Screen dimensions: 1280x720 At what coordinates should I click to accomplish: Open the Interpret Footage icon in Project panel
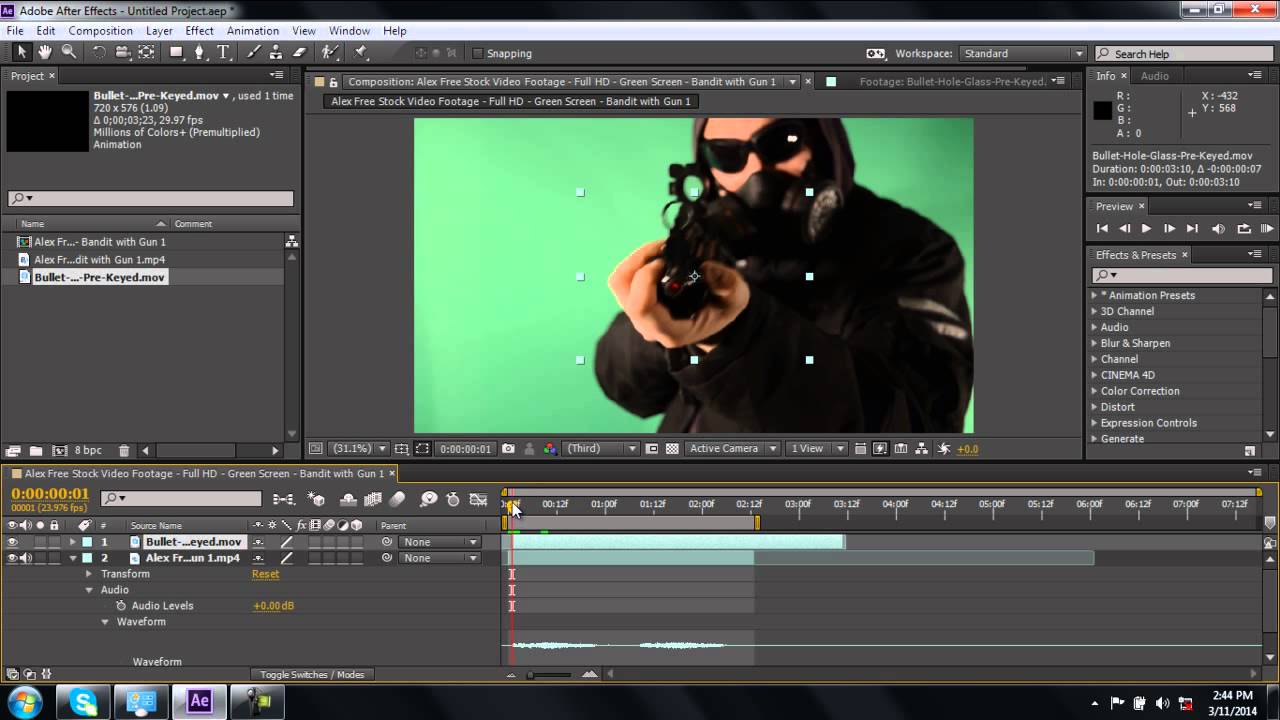click(13, 451)
